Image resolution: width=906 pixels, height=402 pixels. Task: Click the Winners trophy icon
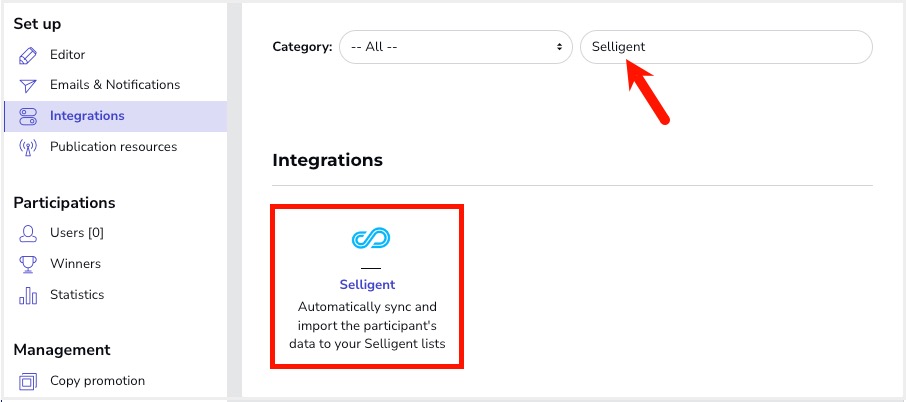[27, 264]
